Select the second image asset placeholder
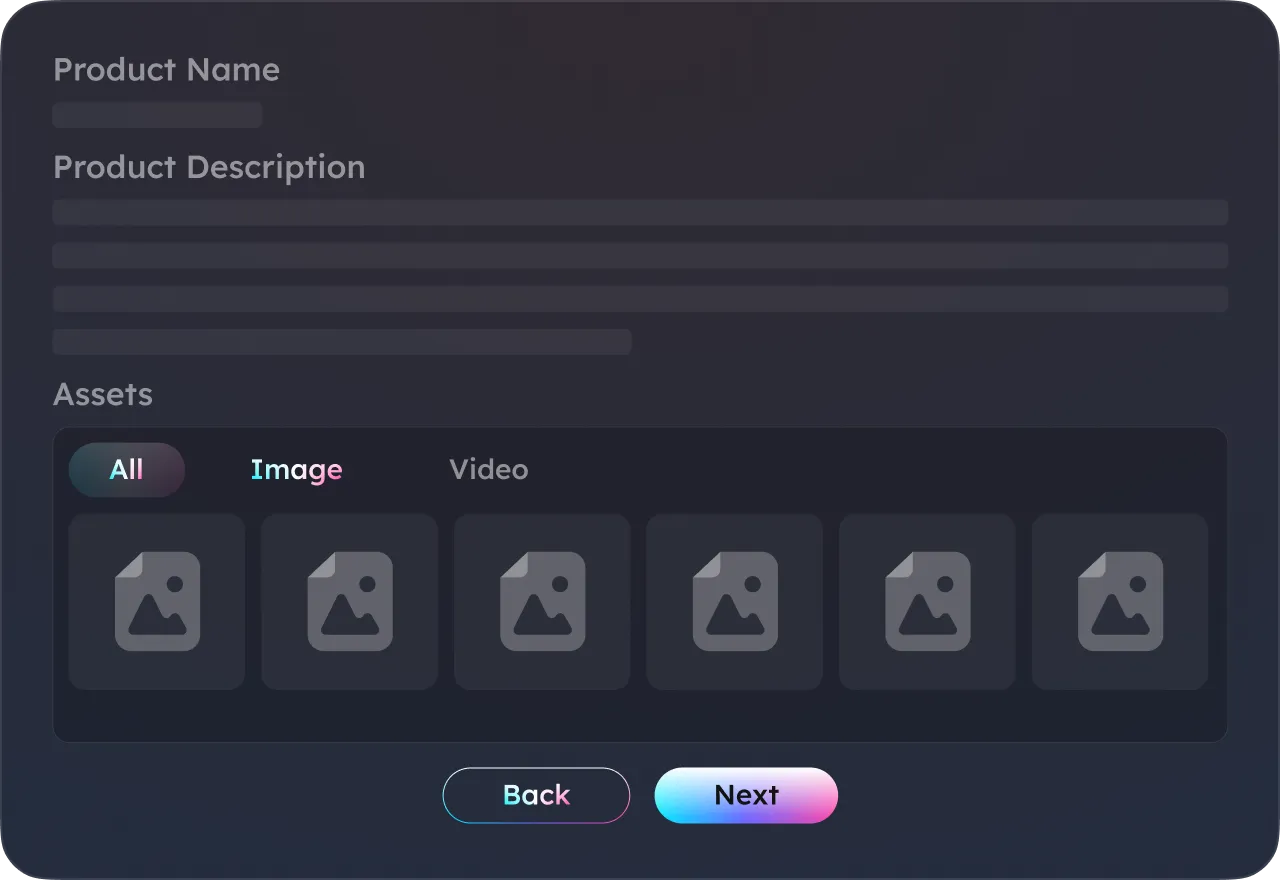The image size is (1280, 880). coord(350,602)
